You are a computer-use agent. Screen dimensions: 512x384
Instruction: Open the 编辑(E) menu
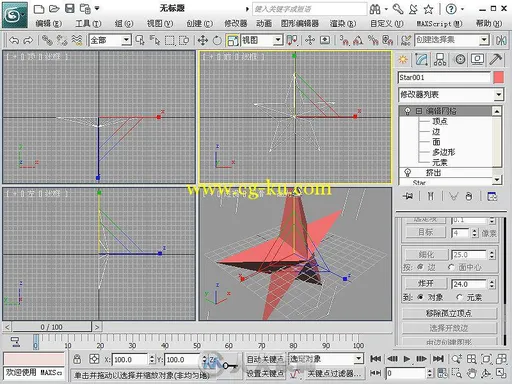[x=48, y=24]
